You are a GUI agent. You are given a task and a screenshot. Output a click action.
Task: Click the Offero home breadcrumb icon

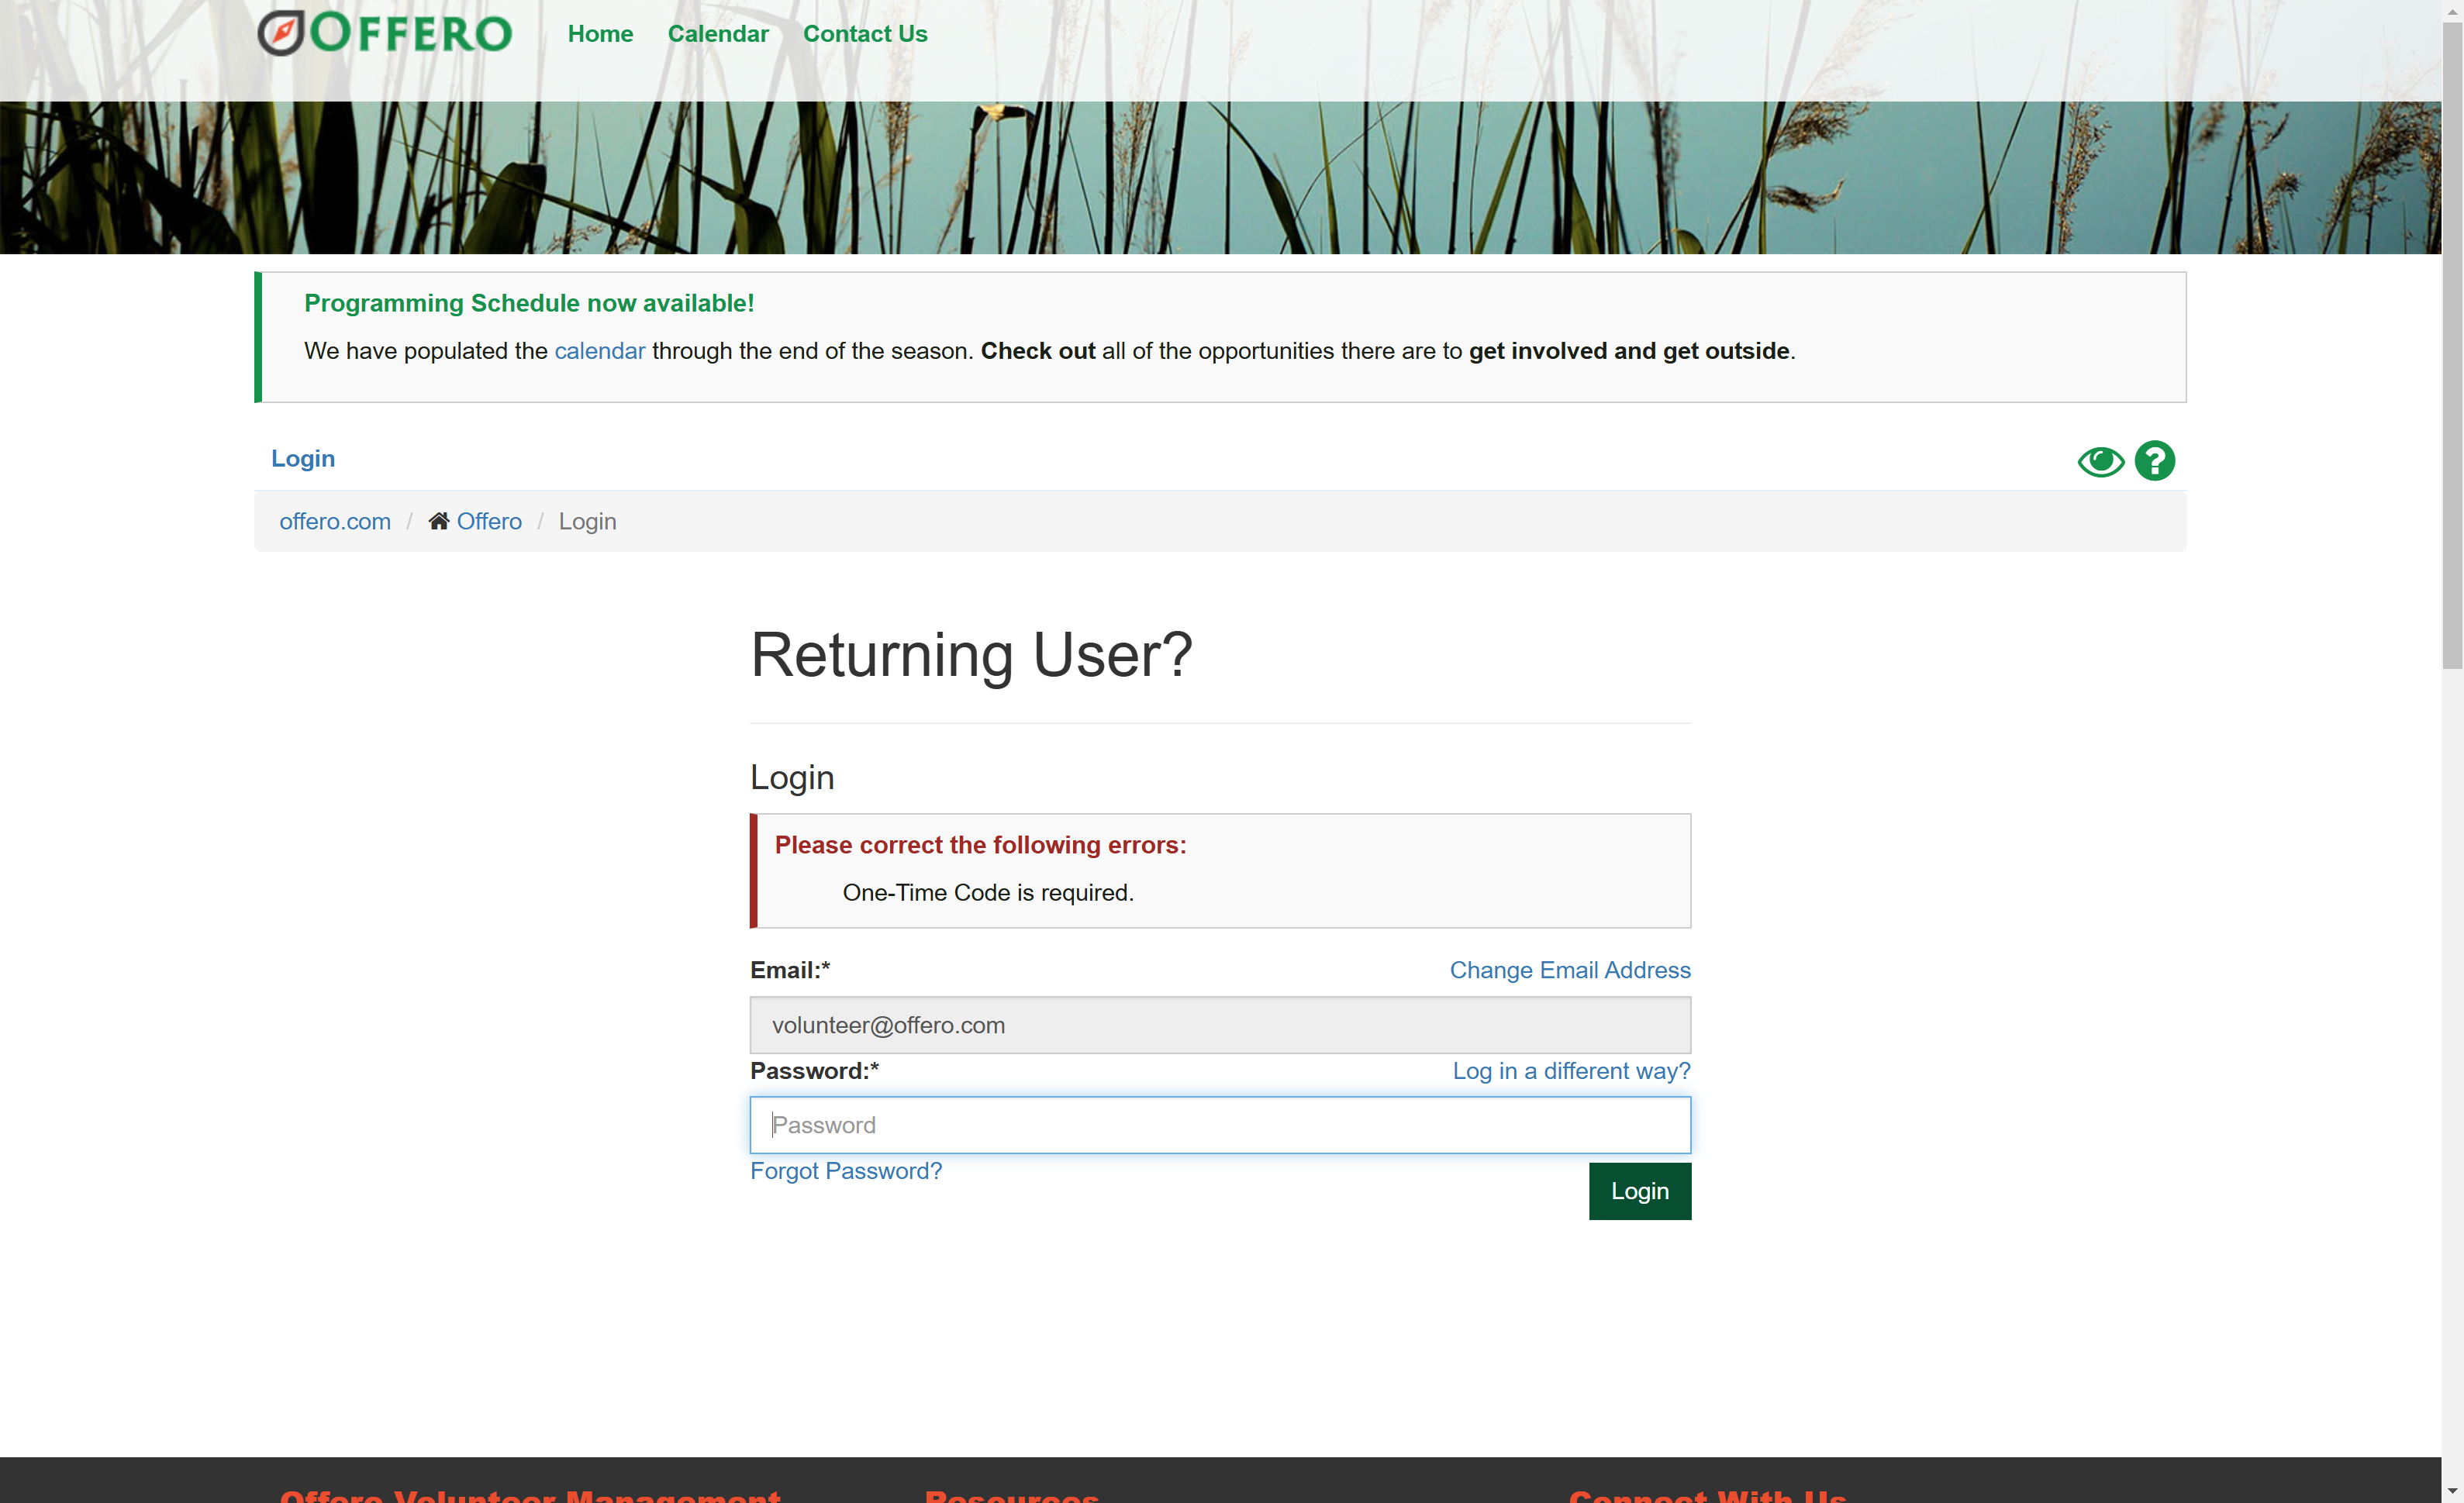click(437, 521)
